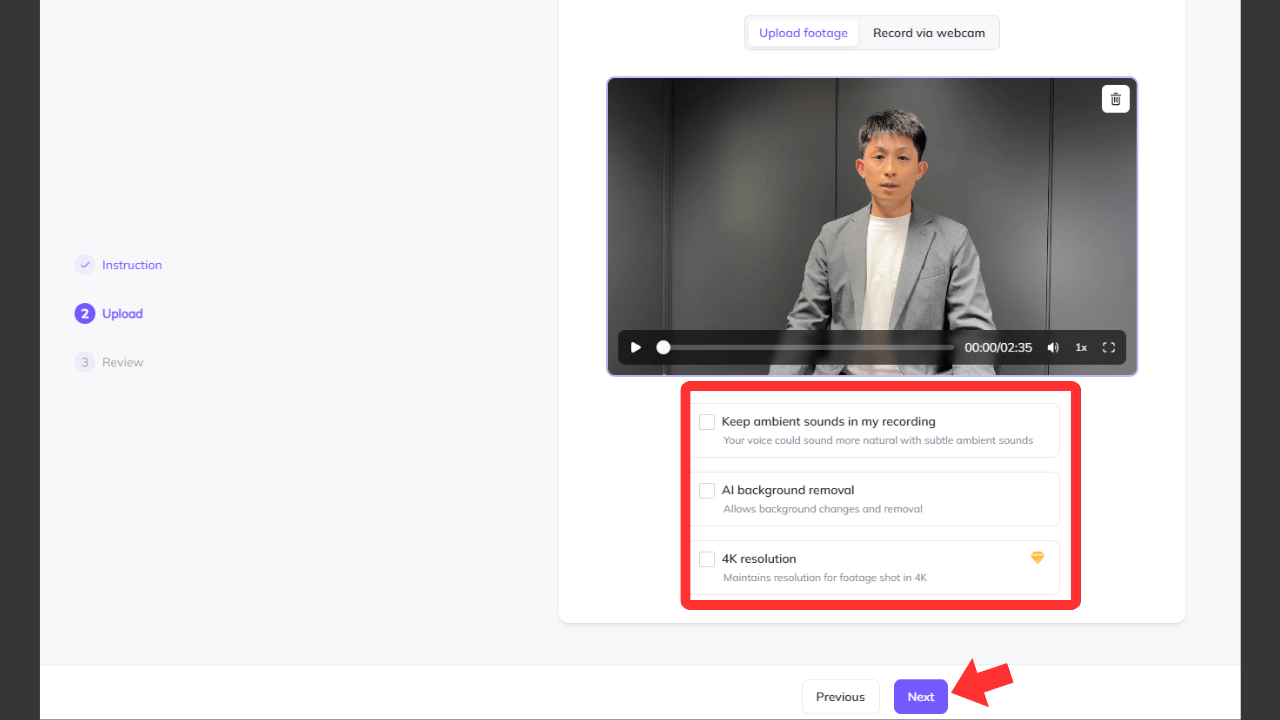Click the step 3 Review circle
This screenshot has width=1280, height=720.
85,362
